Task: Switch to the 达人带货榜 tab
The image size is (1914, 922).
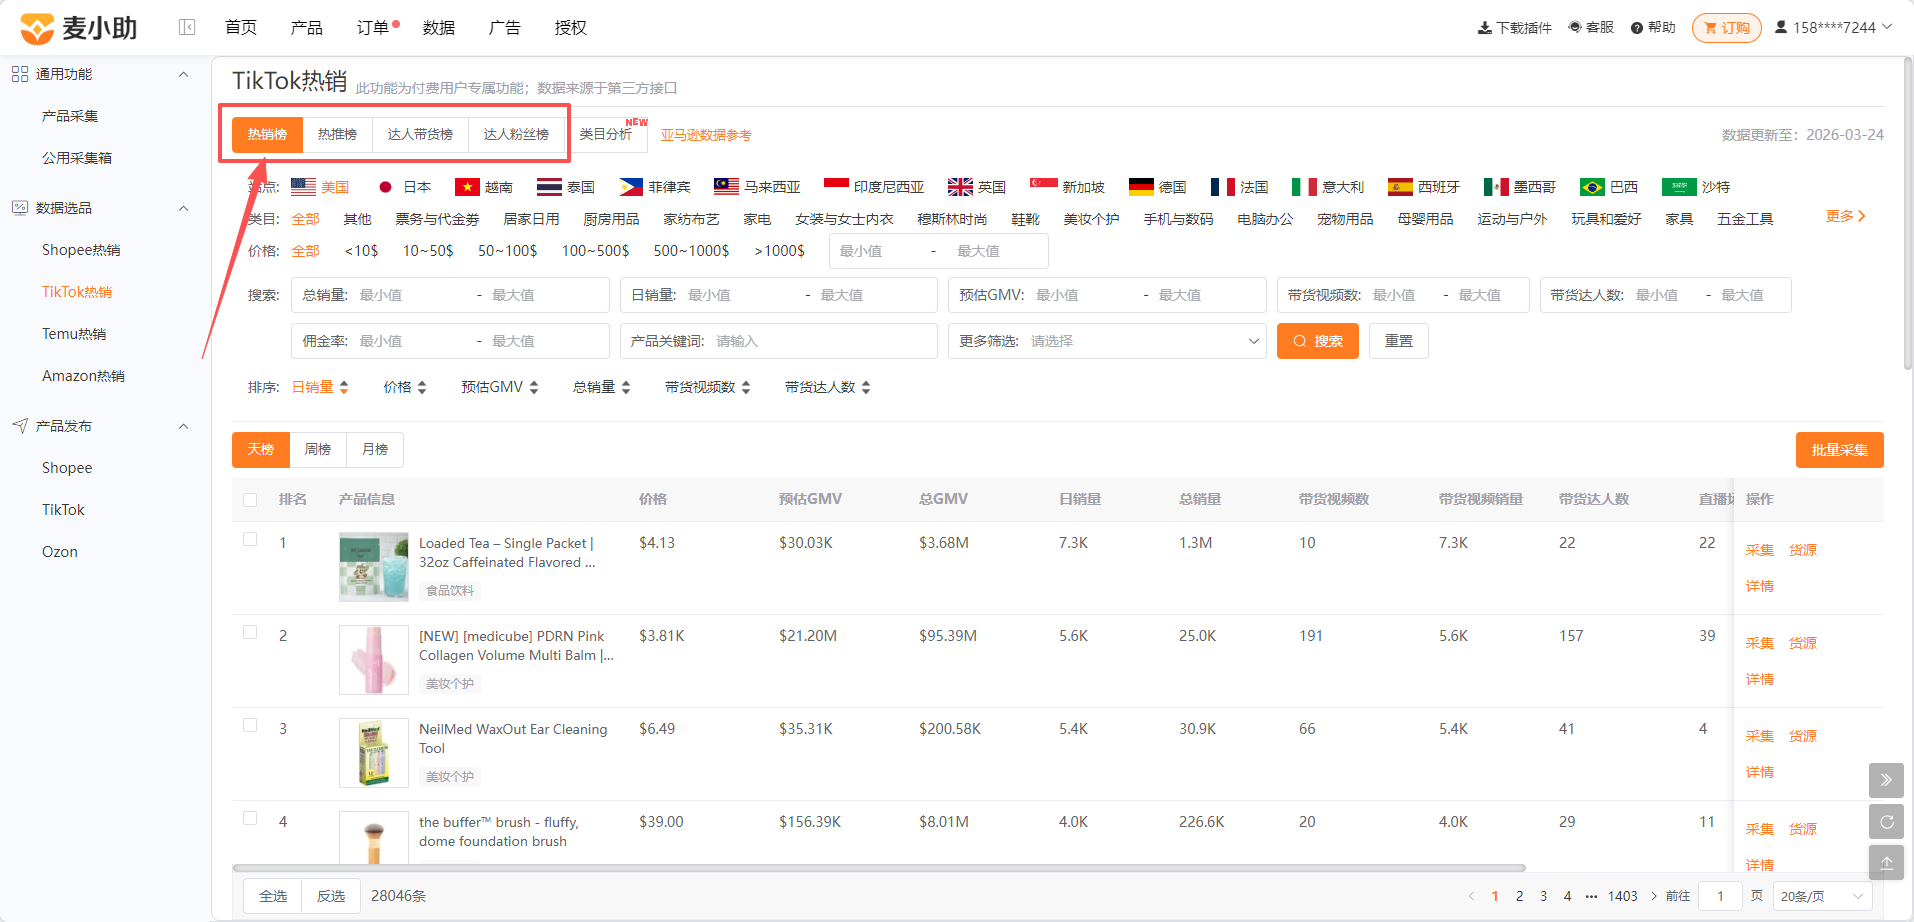Action: coord(420,134)
